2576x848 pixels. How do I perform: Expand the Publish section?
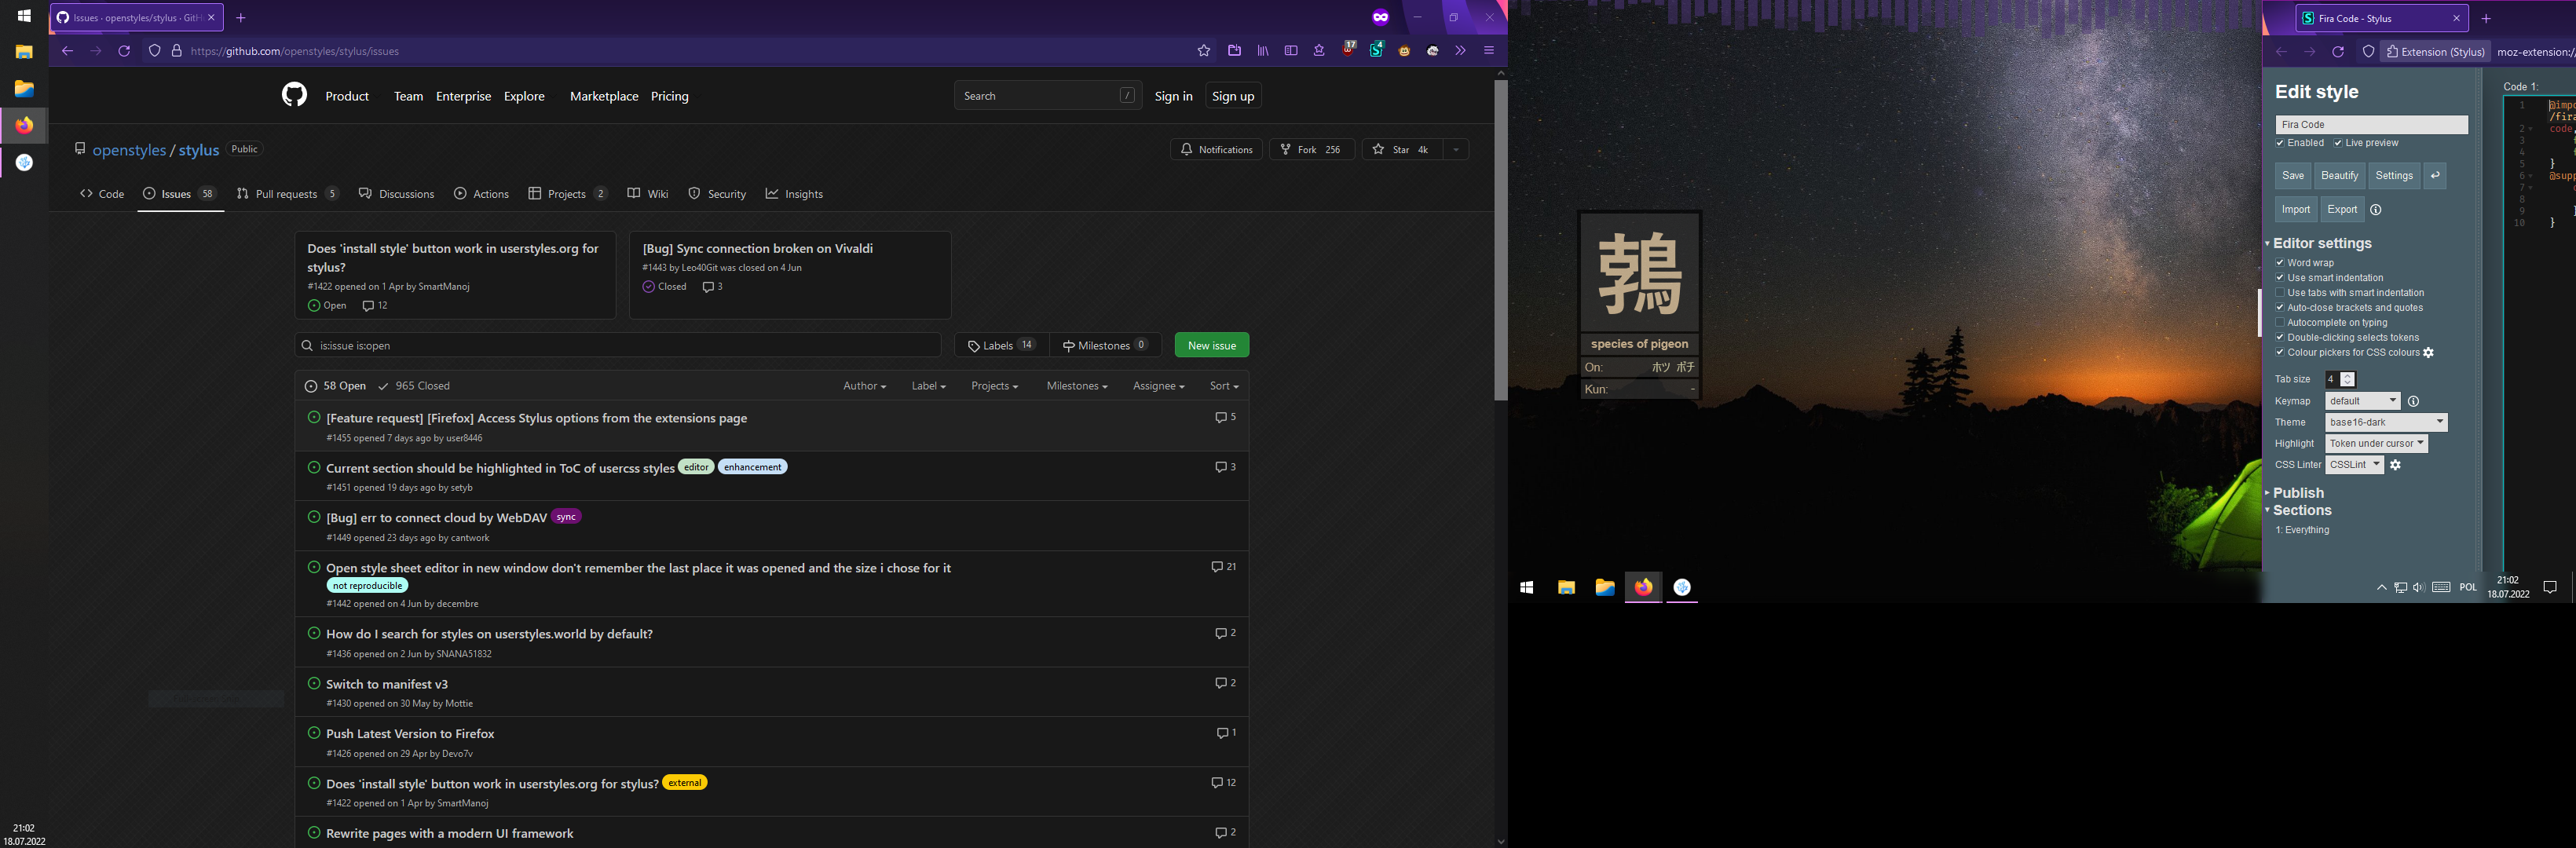pos(2298,493)
